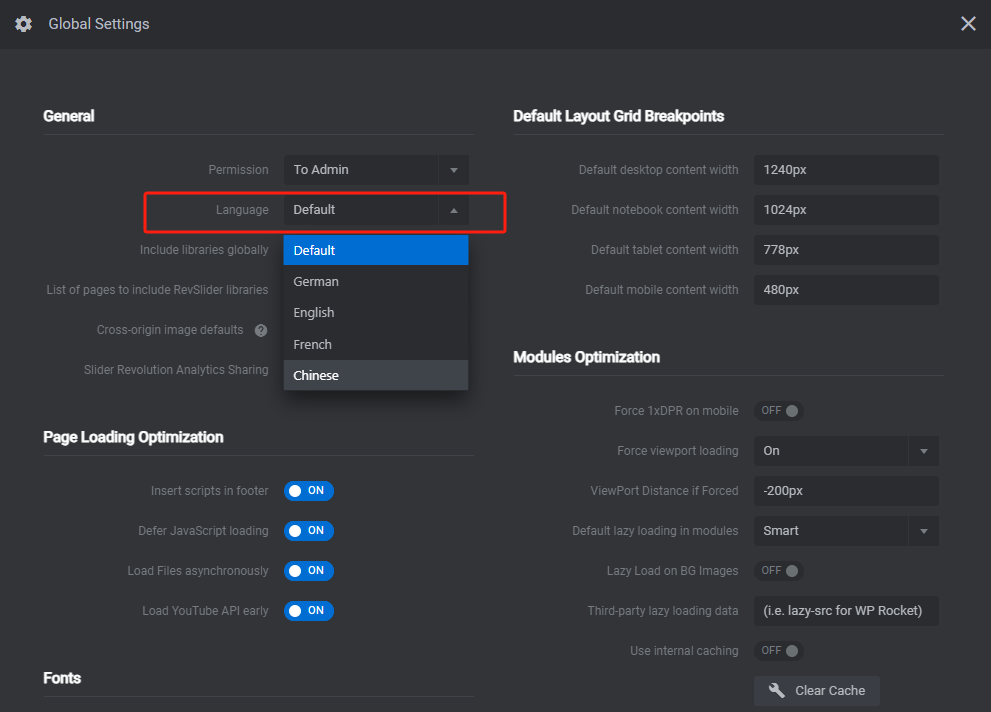Toggle Load YouTube API early switch
This screenshot has height=712, width=991.
tap(308, 611)
